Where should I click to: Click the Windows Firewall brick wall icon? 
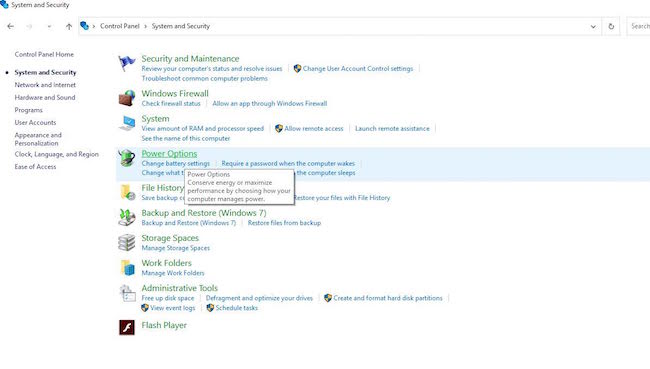click(127, 98)
